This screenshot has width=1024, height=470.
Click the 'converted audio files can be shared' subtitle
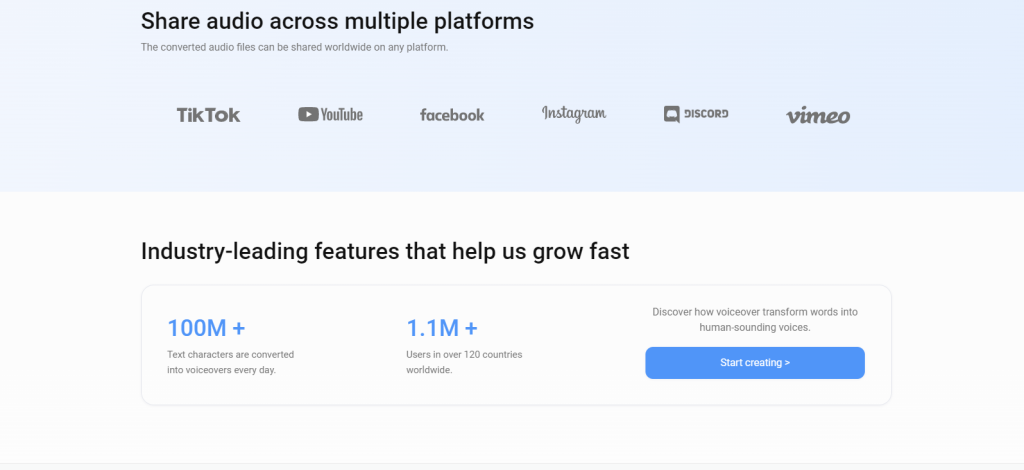(294, 47)
